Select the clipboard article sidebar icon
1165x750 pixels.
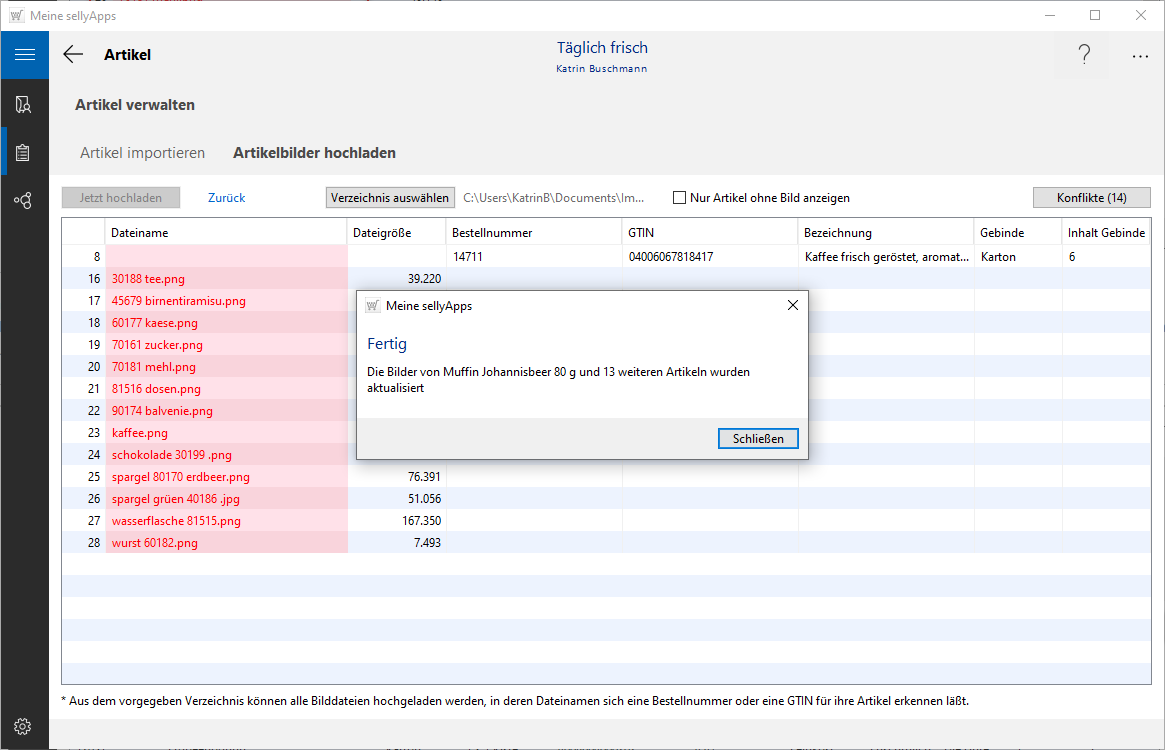pyautogui.click(x=23, y=153)
